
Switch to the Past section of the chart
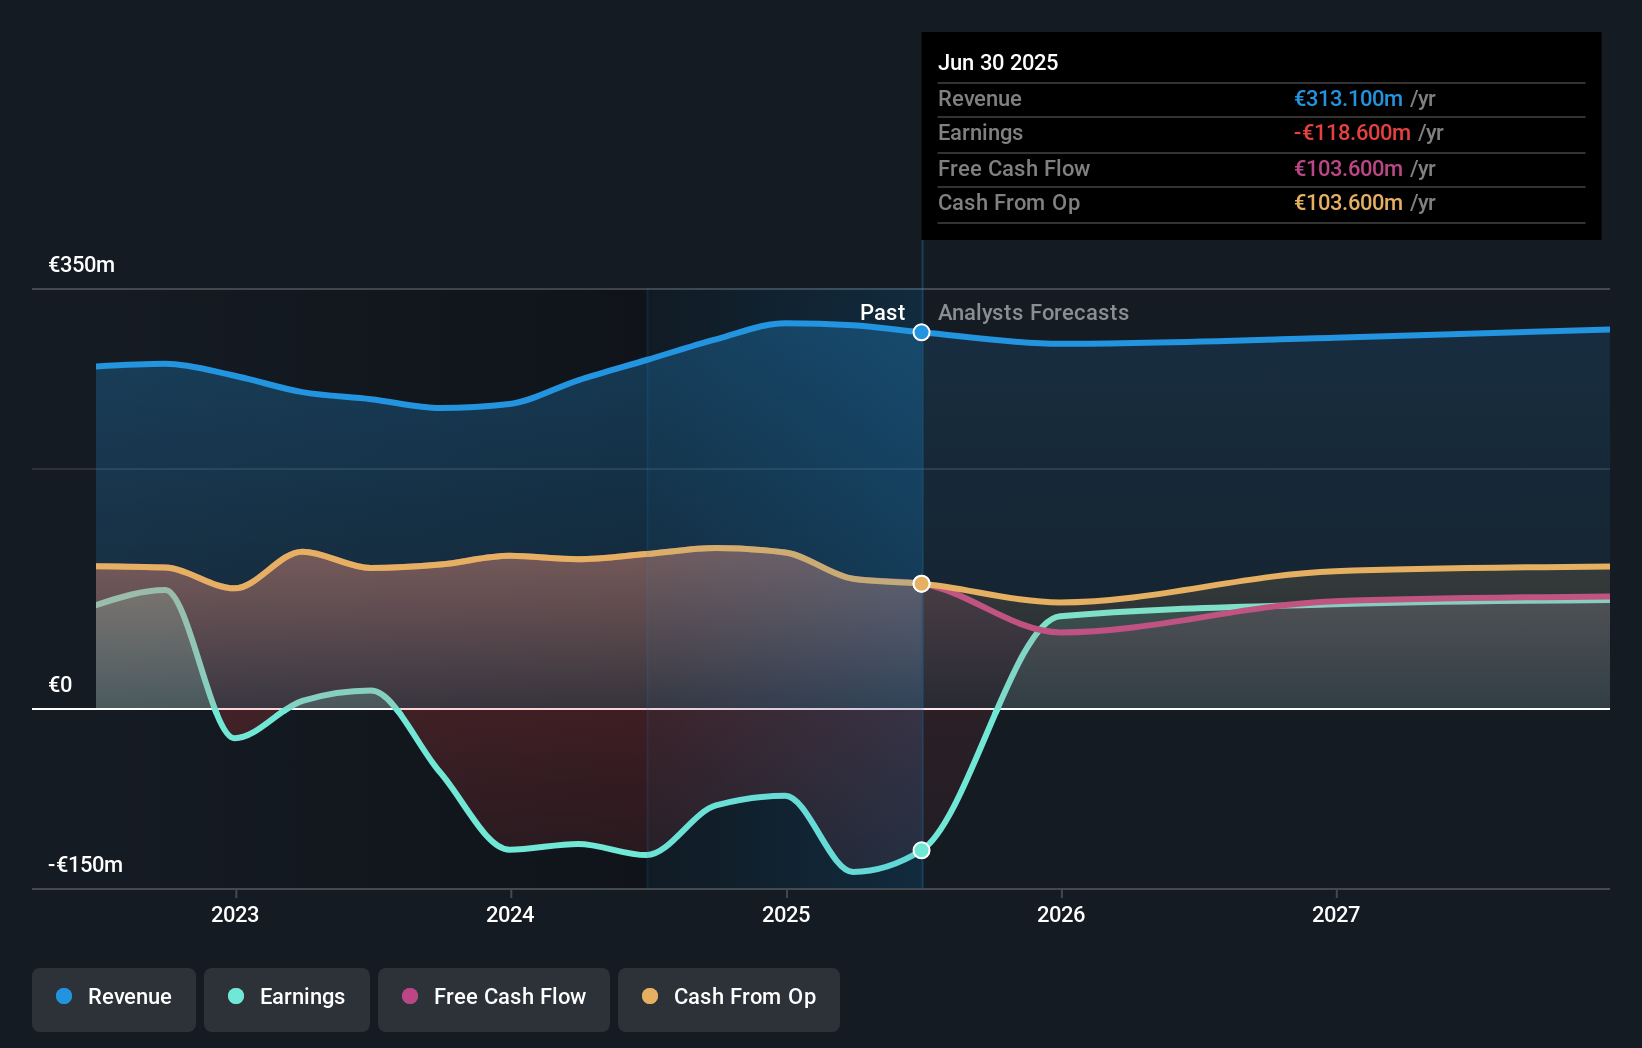pos(882,312)
